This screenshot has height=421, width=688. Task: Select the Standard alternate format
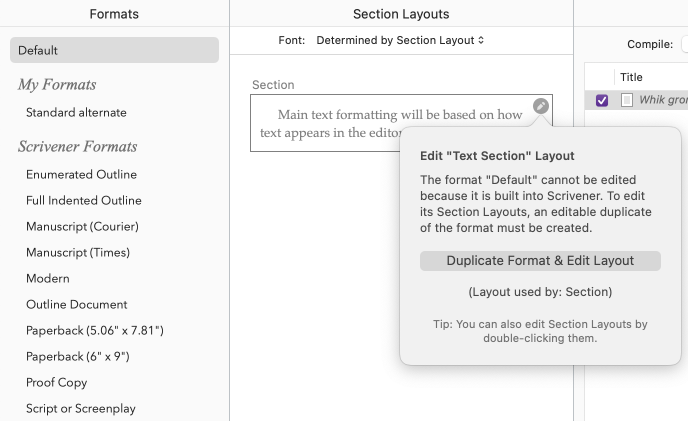click(x=76, y=113)
